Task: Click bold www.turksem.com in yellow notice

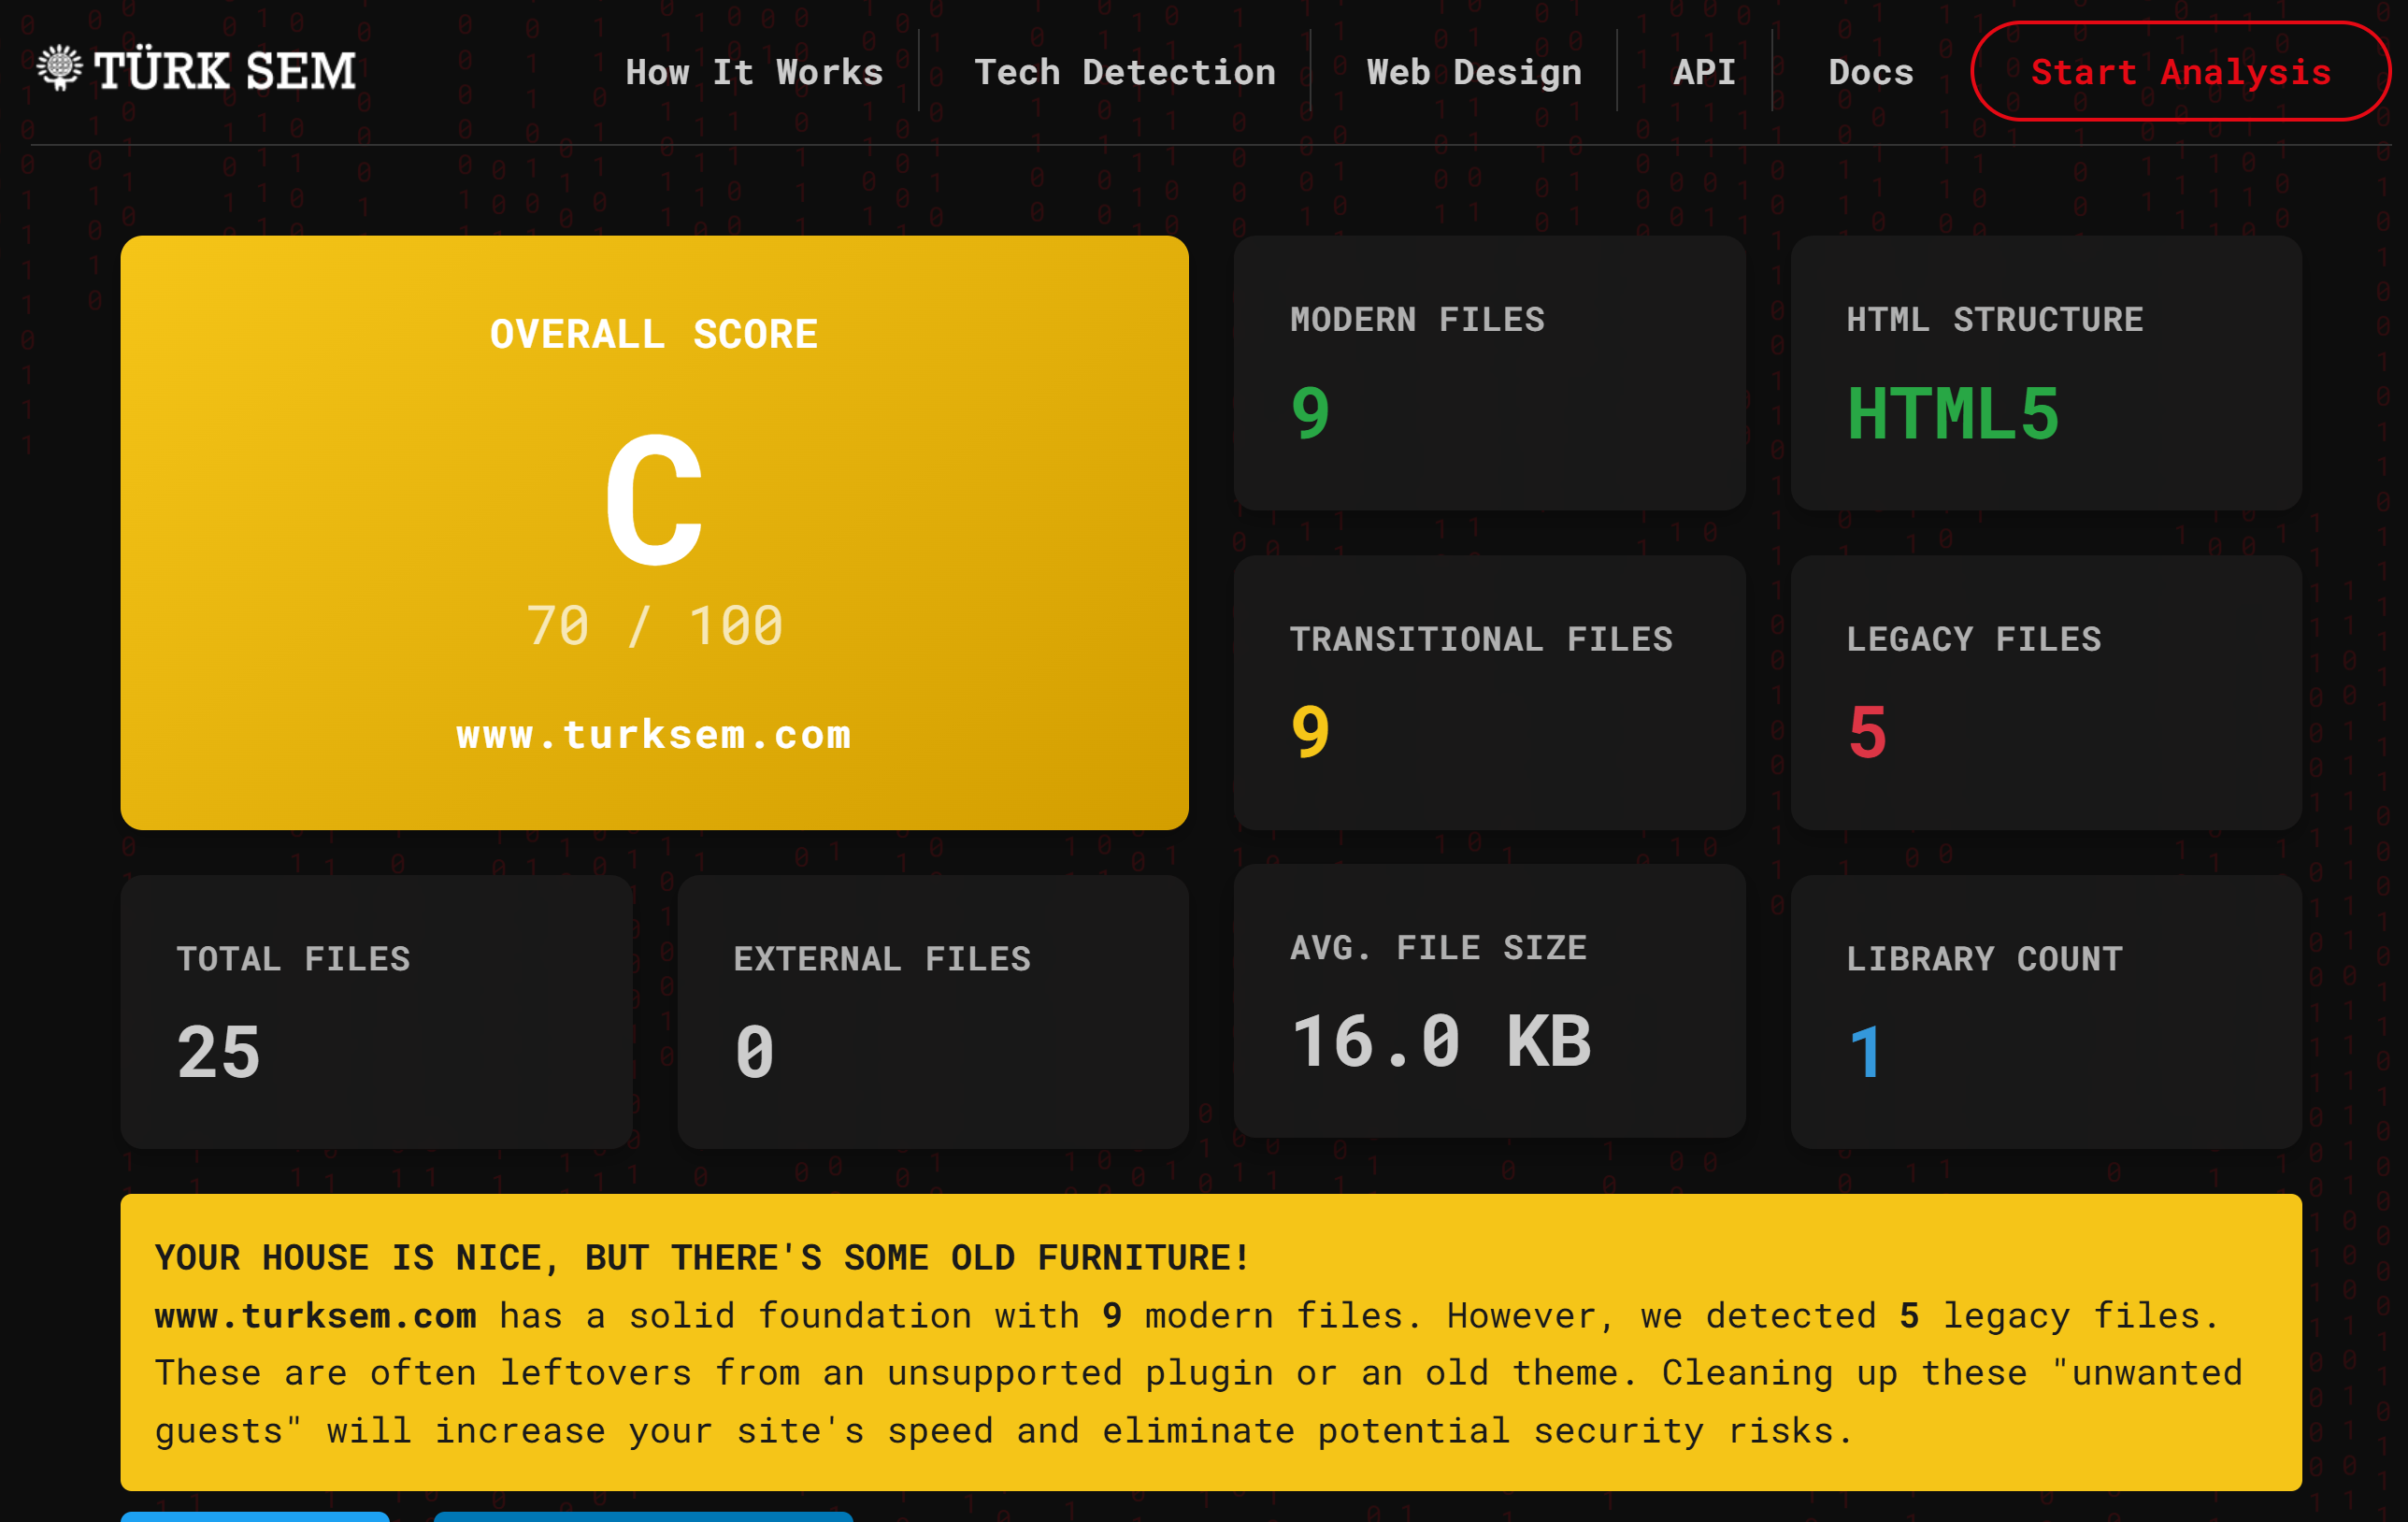Action: (315, 1315)
